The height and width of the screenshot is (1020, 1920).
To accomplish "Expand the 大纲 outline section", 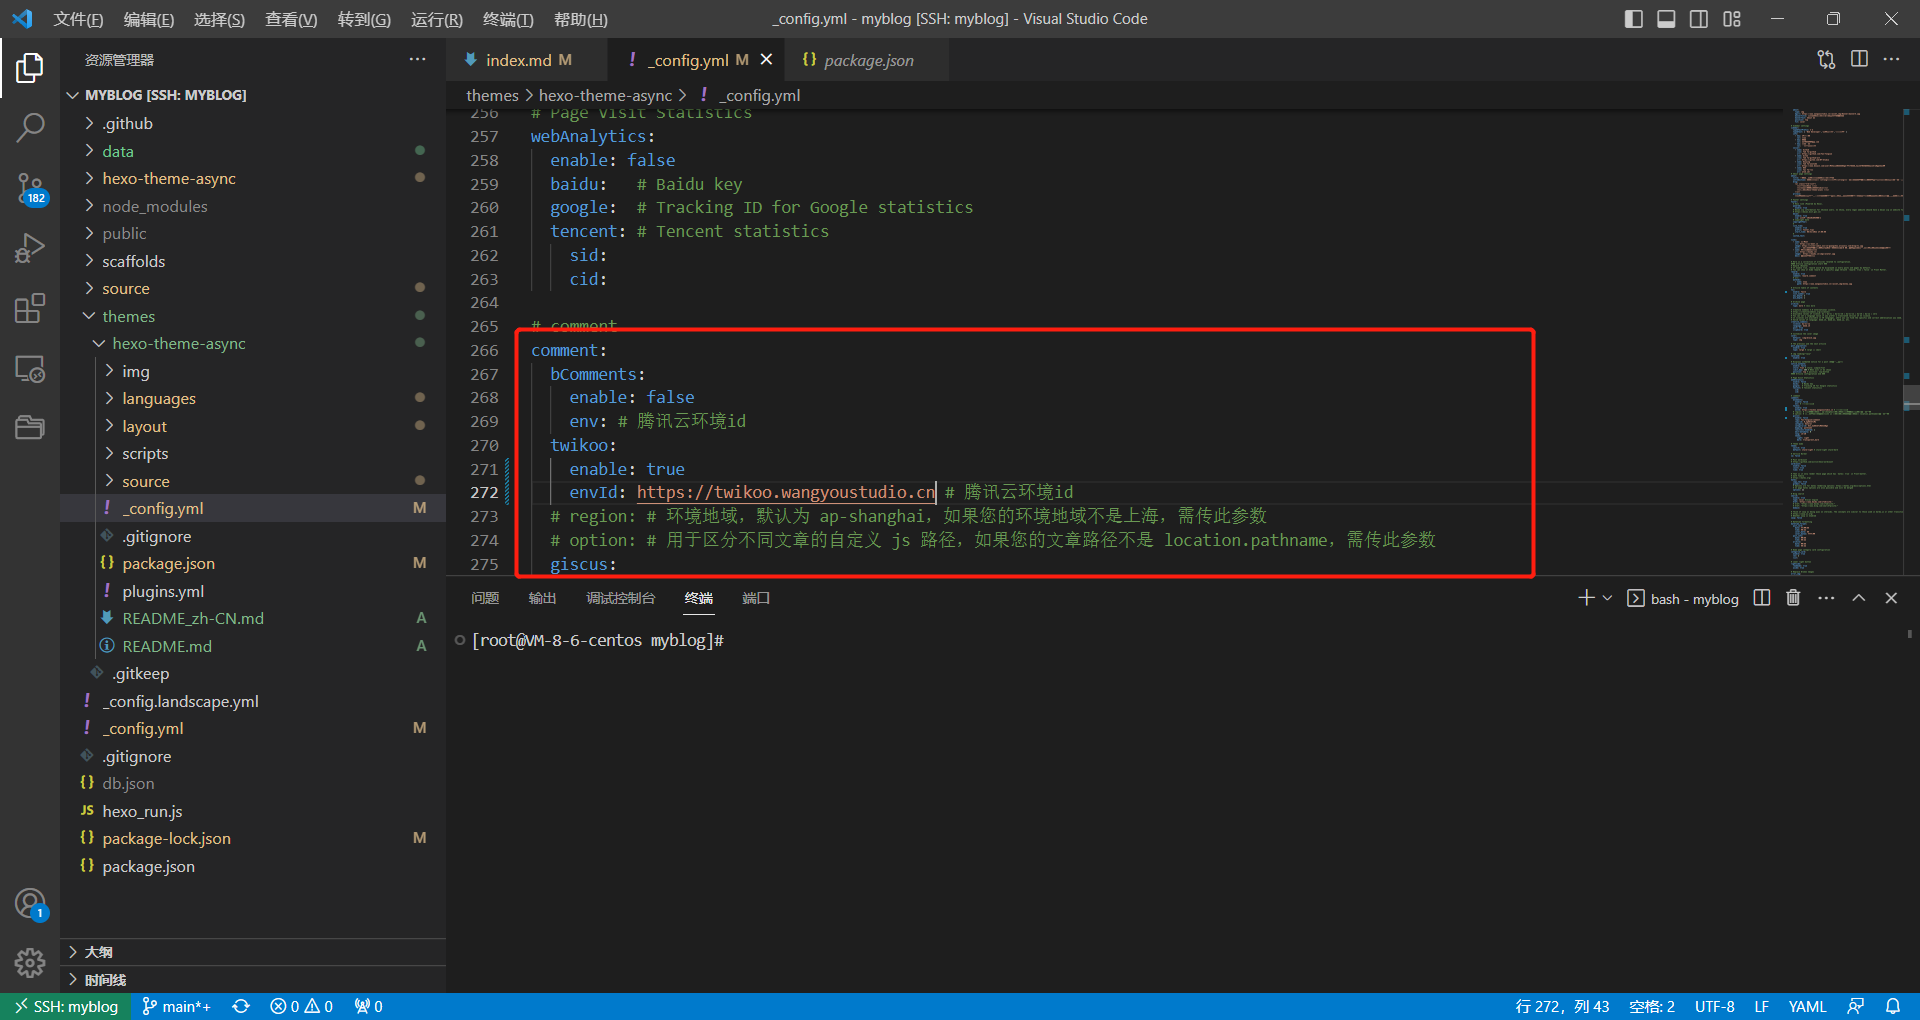I will pyautogui.click(x=253, y=952).
